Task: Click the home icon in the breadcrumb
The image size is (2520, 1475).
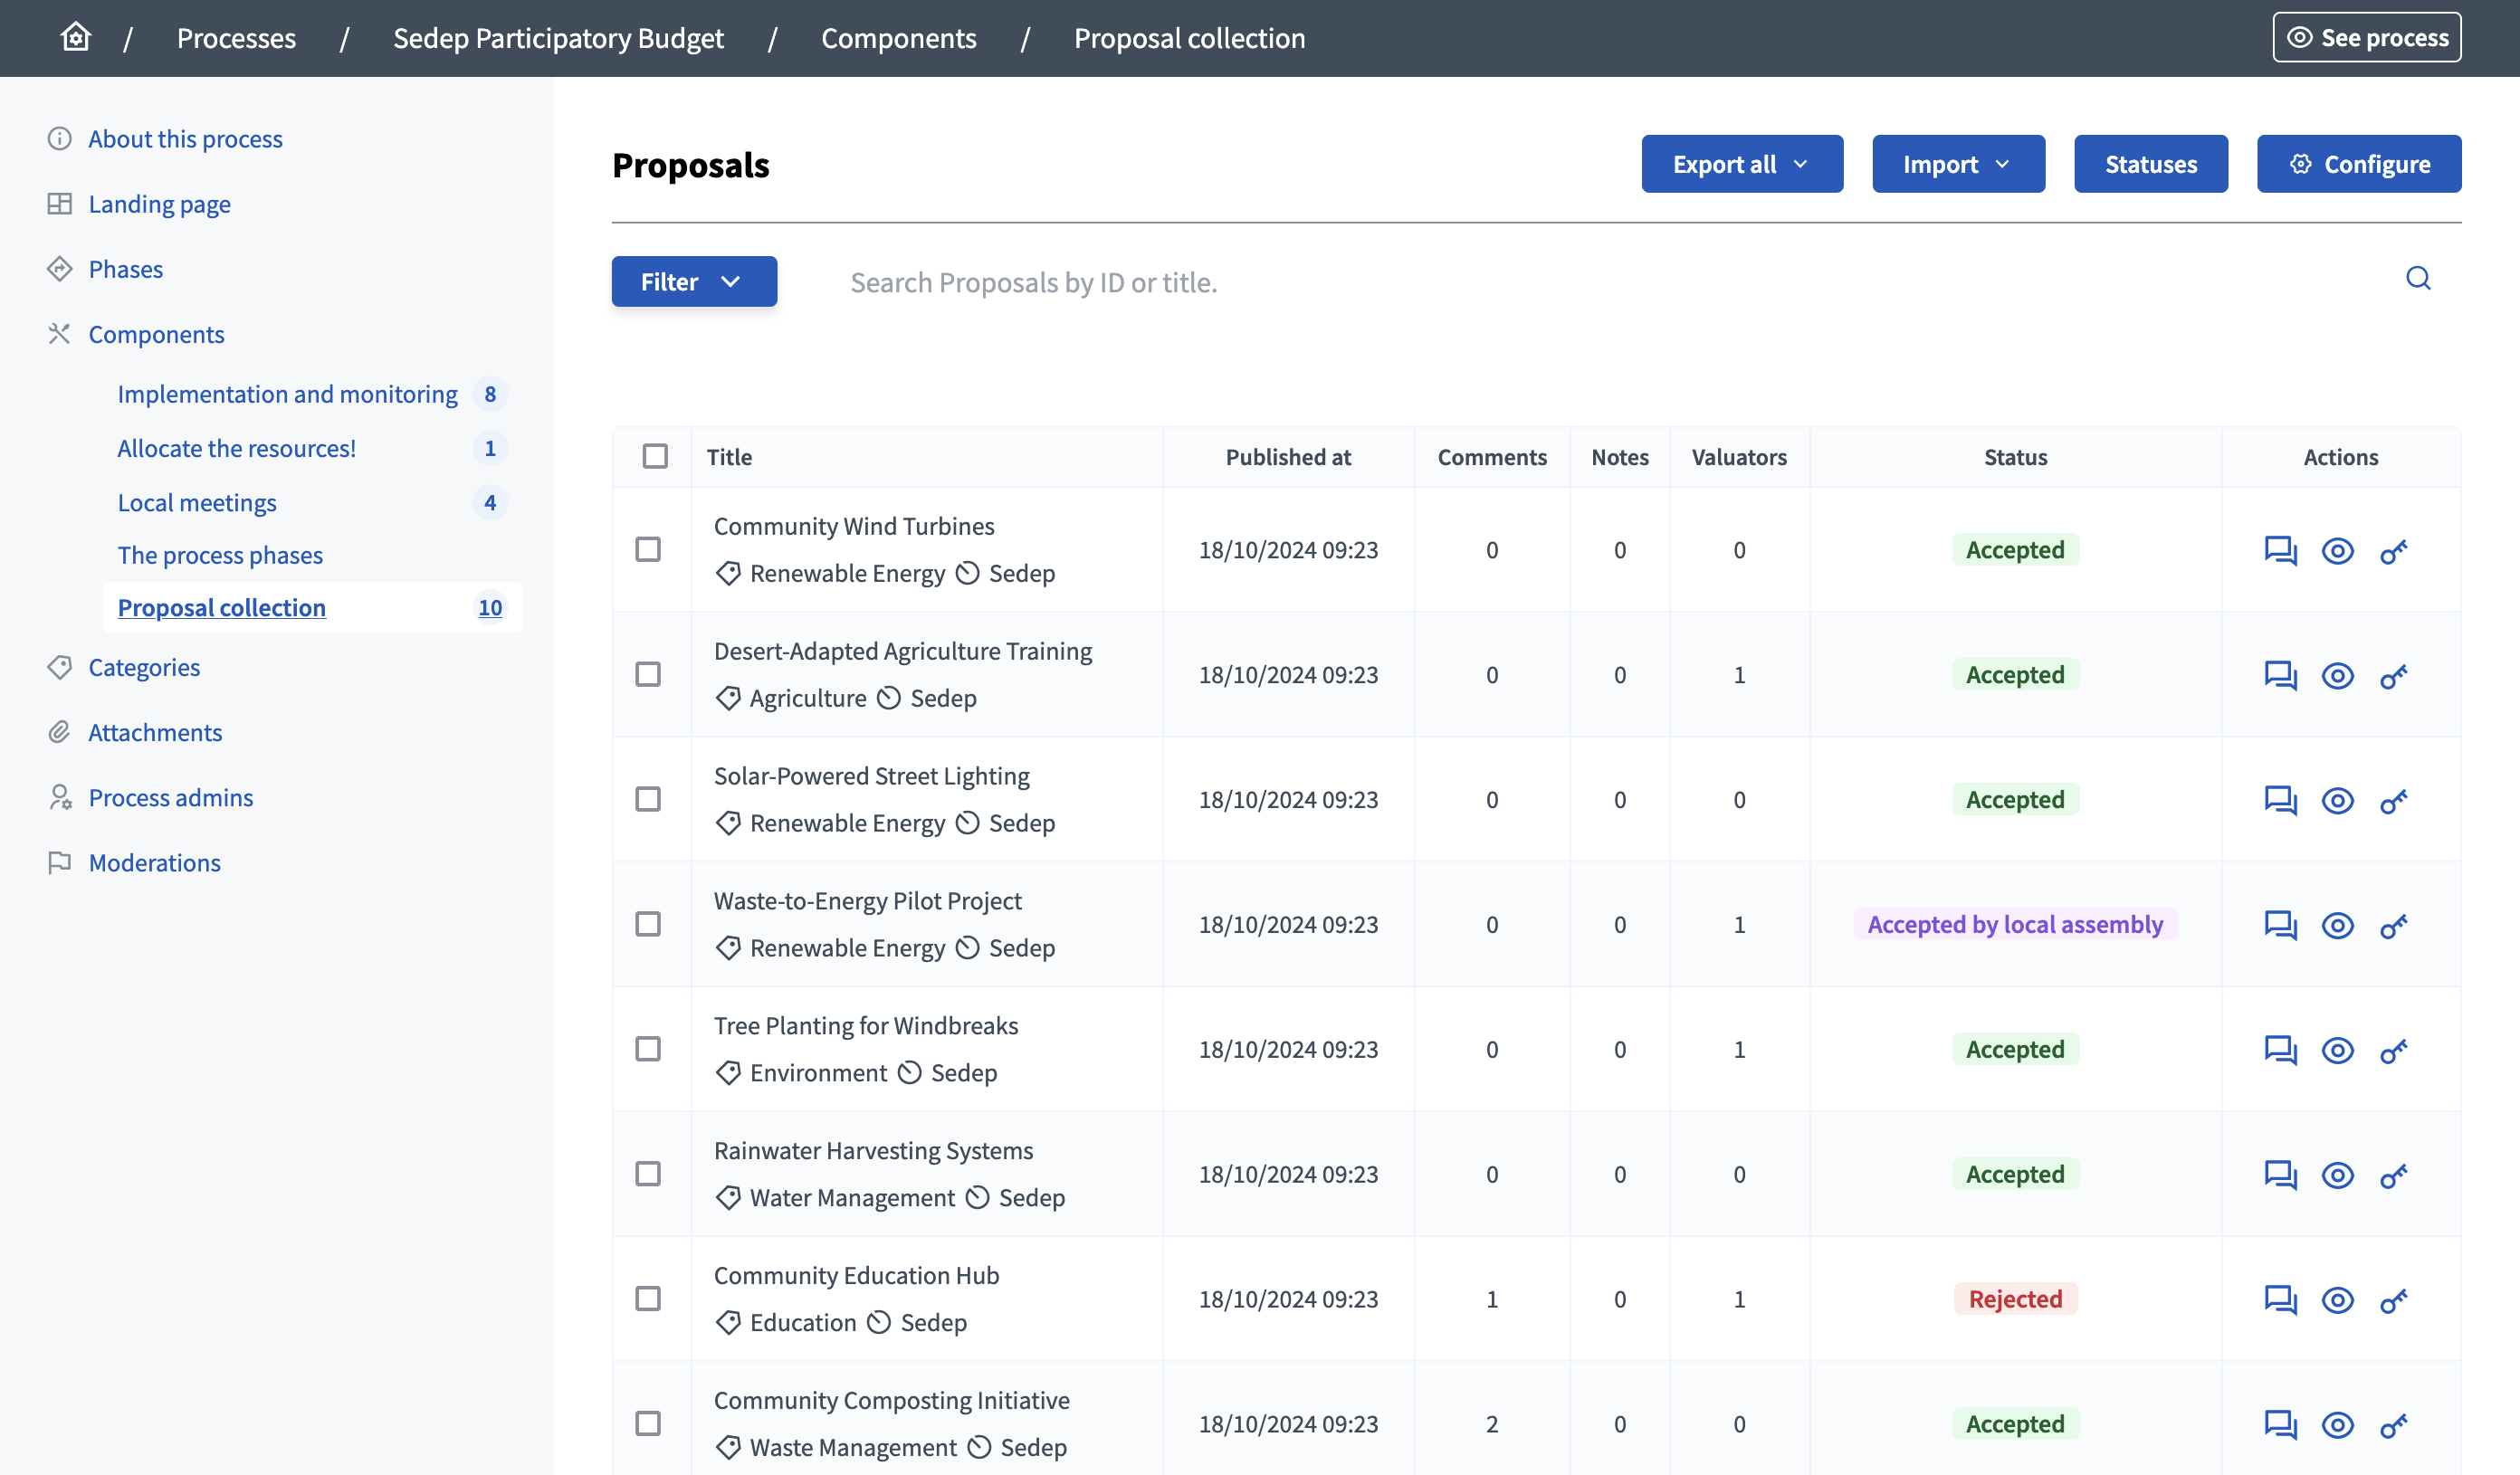Action: pyautogui.click(x=75, y=36)
